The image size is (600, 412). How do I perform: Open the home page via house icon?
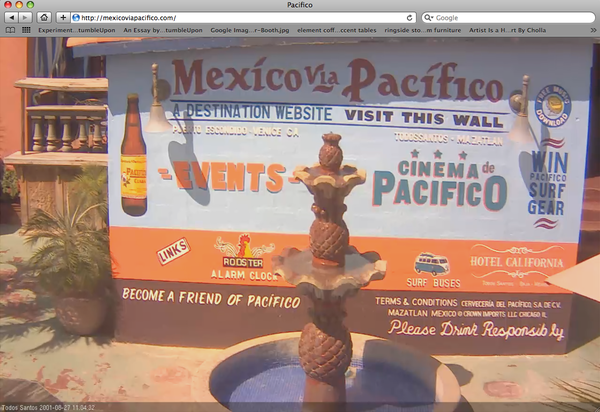coord(44,18)
